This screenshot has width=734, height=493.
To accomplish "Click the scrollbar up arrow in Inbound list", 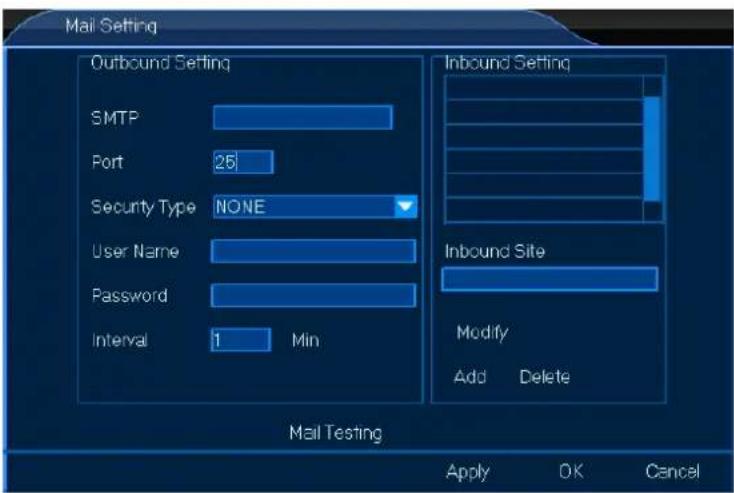I will tap(653, 87).
